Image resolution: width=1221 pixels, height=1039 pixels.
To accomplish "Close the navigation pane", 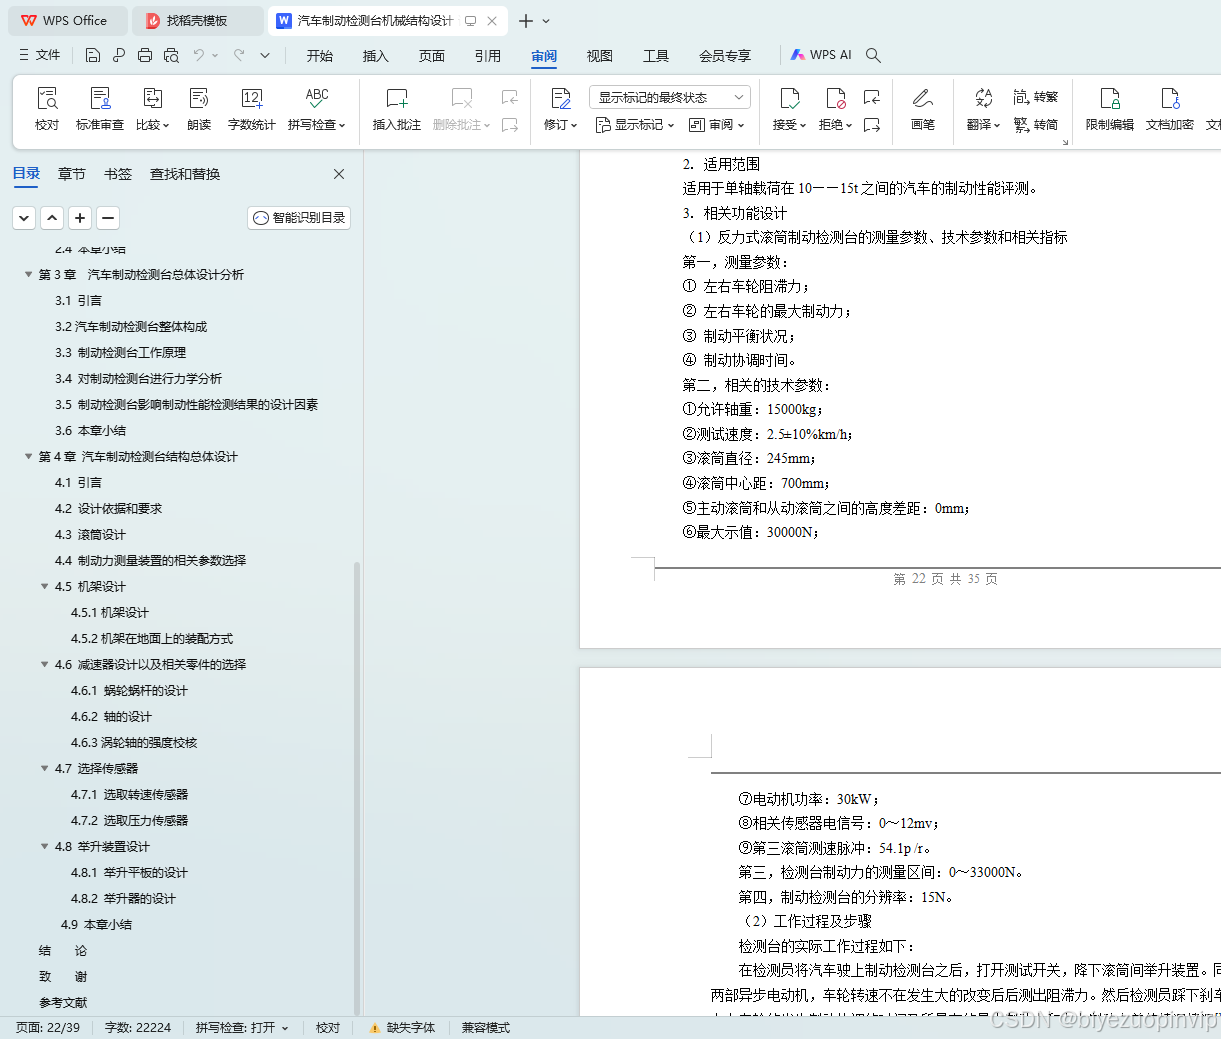I will (x=339, y=174).
